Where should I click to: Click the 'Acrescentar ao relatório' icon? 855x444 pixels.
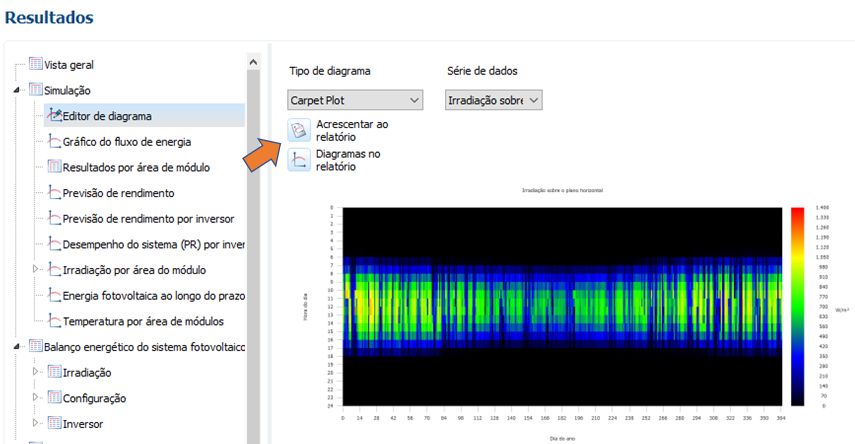click(x=299, y=130)
